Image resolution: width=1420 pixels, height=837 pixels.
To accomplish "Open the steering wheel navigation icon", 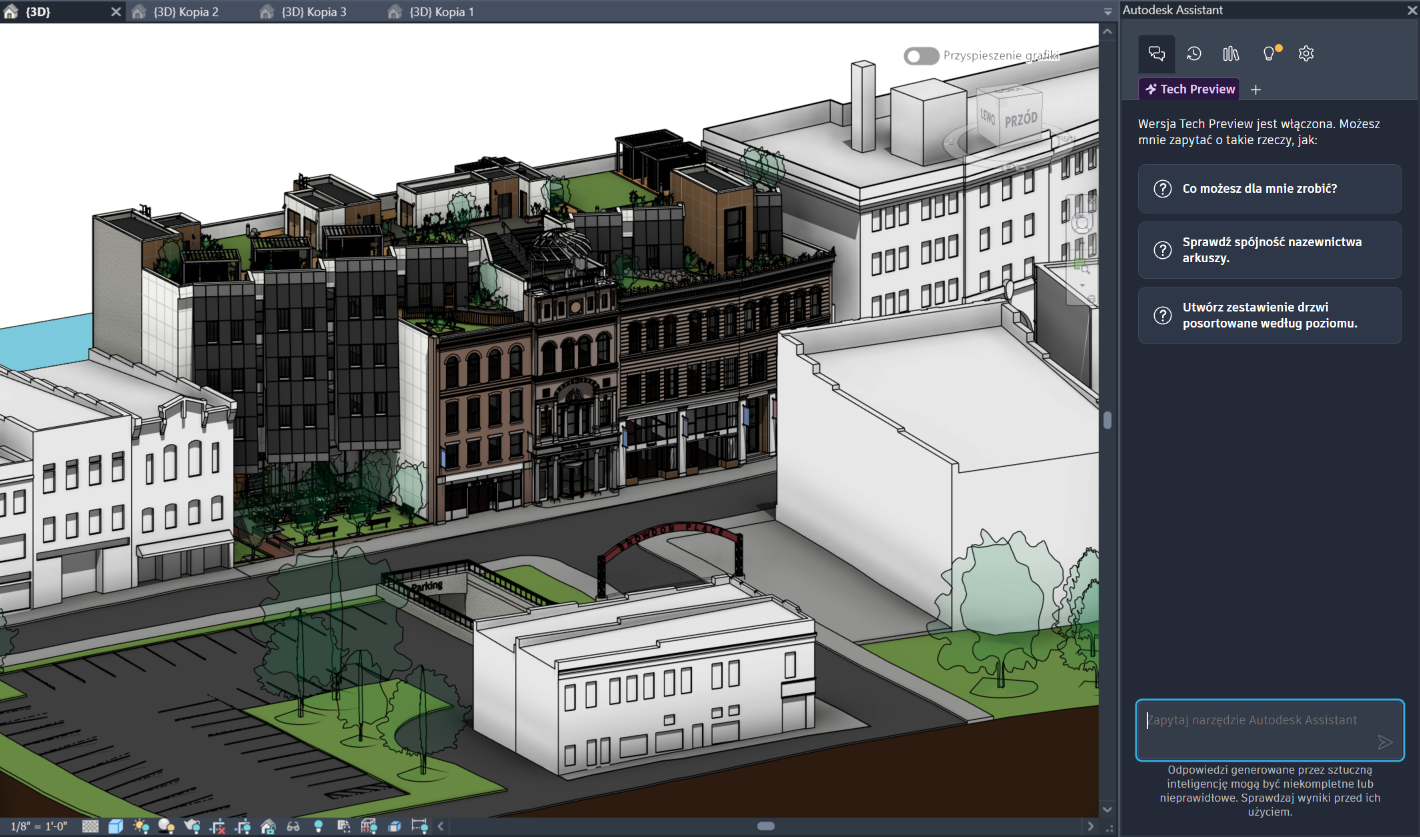I will click(x=1082, y=223).
